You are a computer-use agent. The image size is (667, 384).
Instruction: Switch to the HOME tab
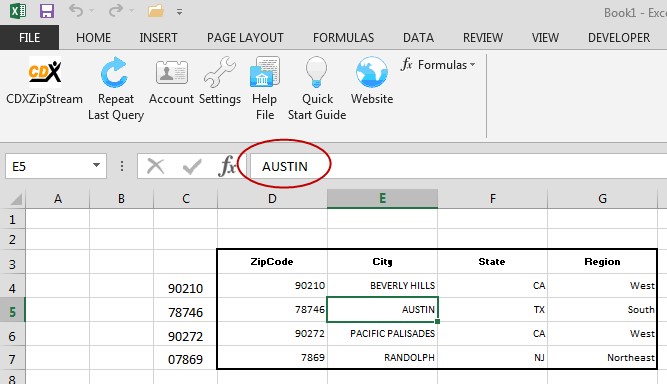(94, 37)
